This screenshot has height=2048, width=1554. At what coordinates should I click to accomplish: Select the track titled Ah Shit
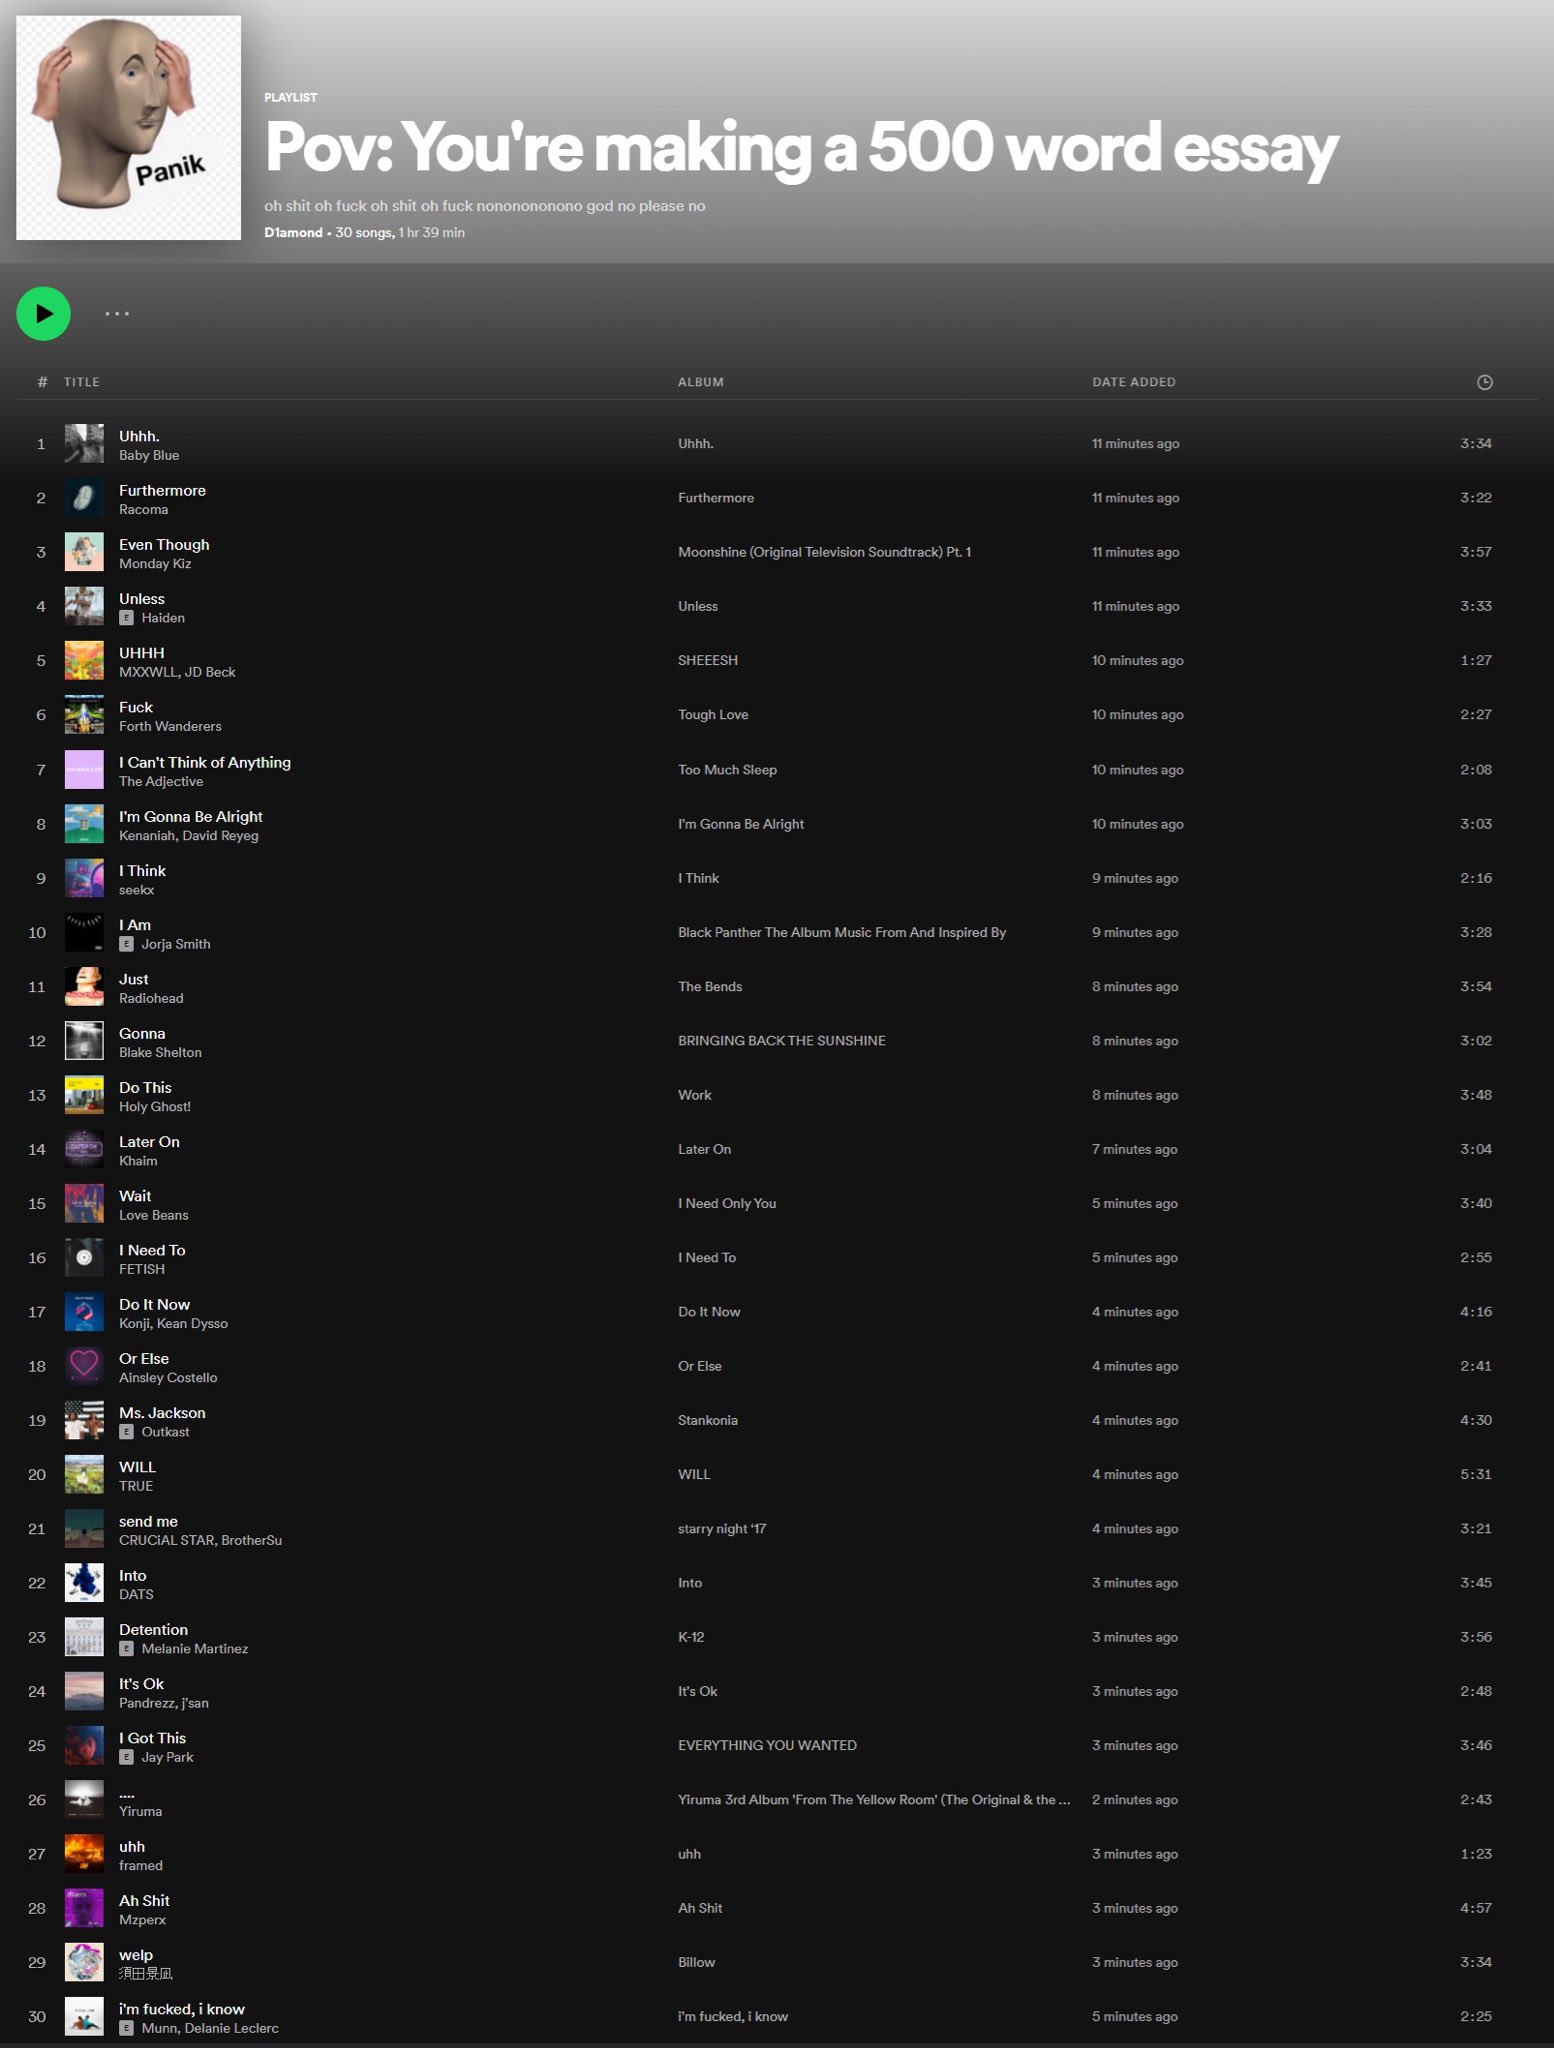[x=144, y=1901]
